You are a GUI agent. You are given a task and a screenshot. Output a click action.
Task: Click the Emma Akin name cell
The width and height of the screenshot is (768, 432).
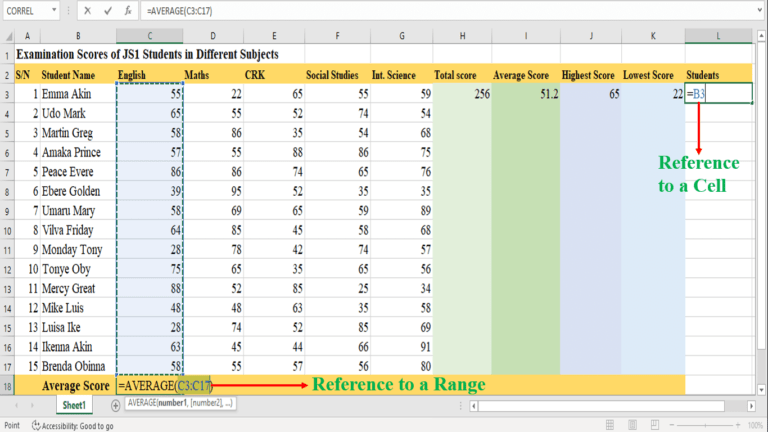[78, 94]
